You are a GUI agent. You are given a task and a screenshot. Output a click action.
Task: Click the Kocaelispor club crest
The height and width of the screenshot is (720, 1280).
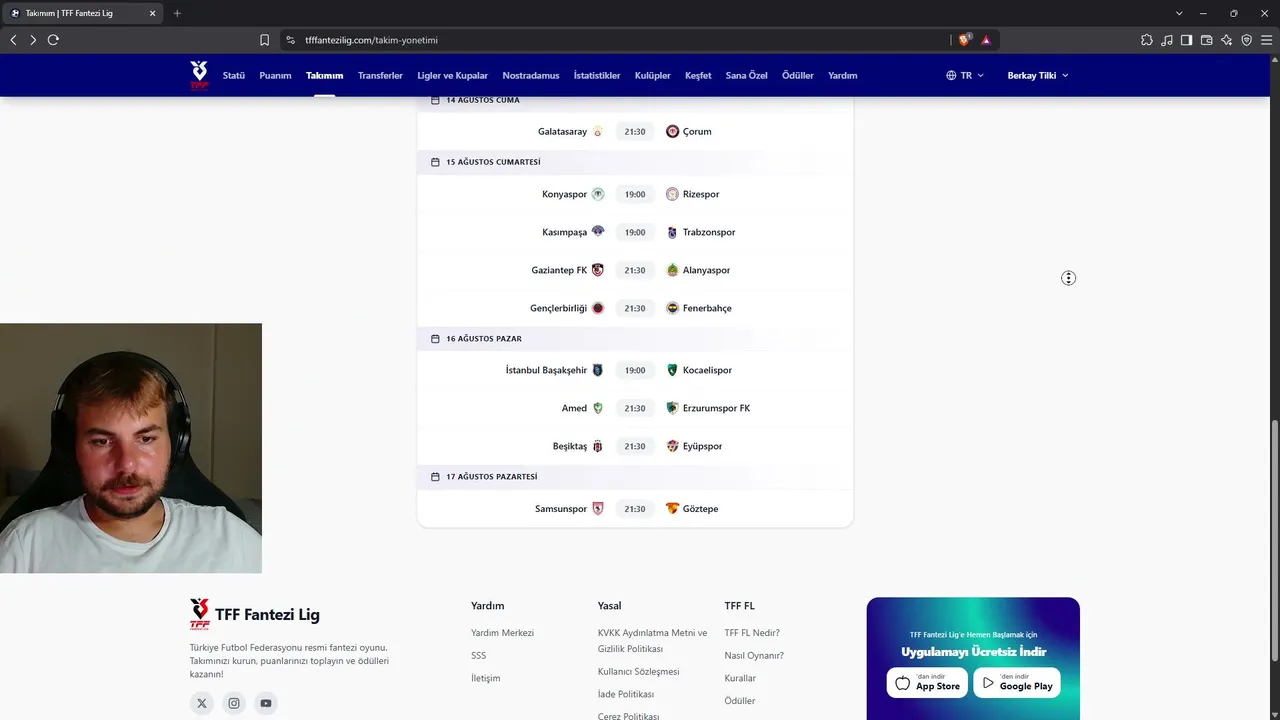click(673, 370)
